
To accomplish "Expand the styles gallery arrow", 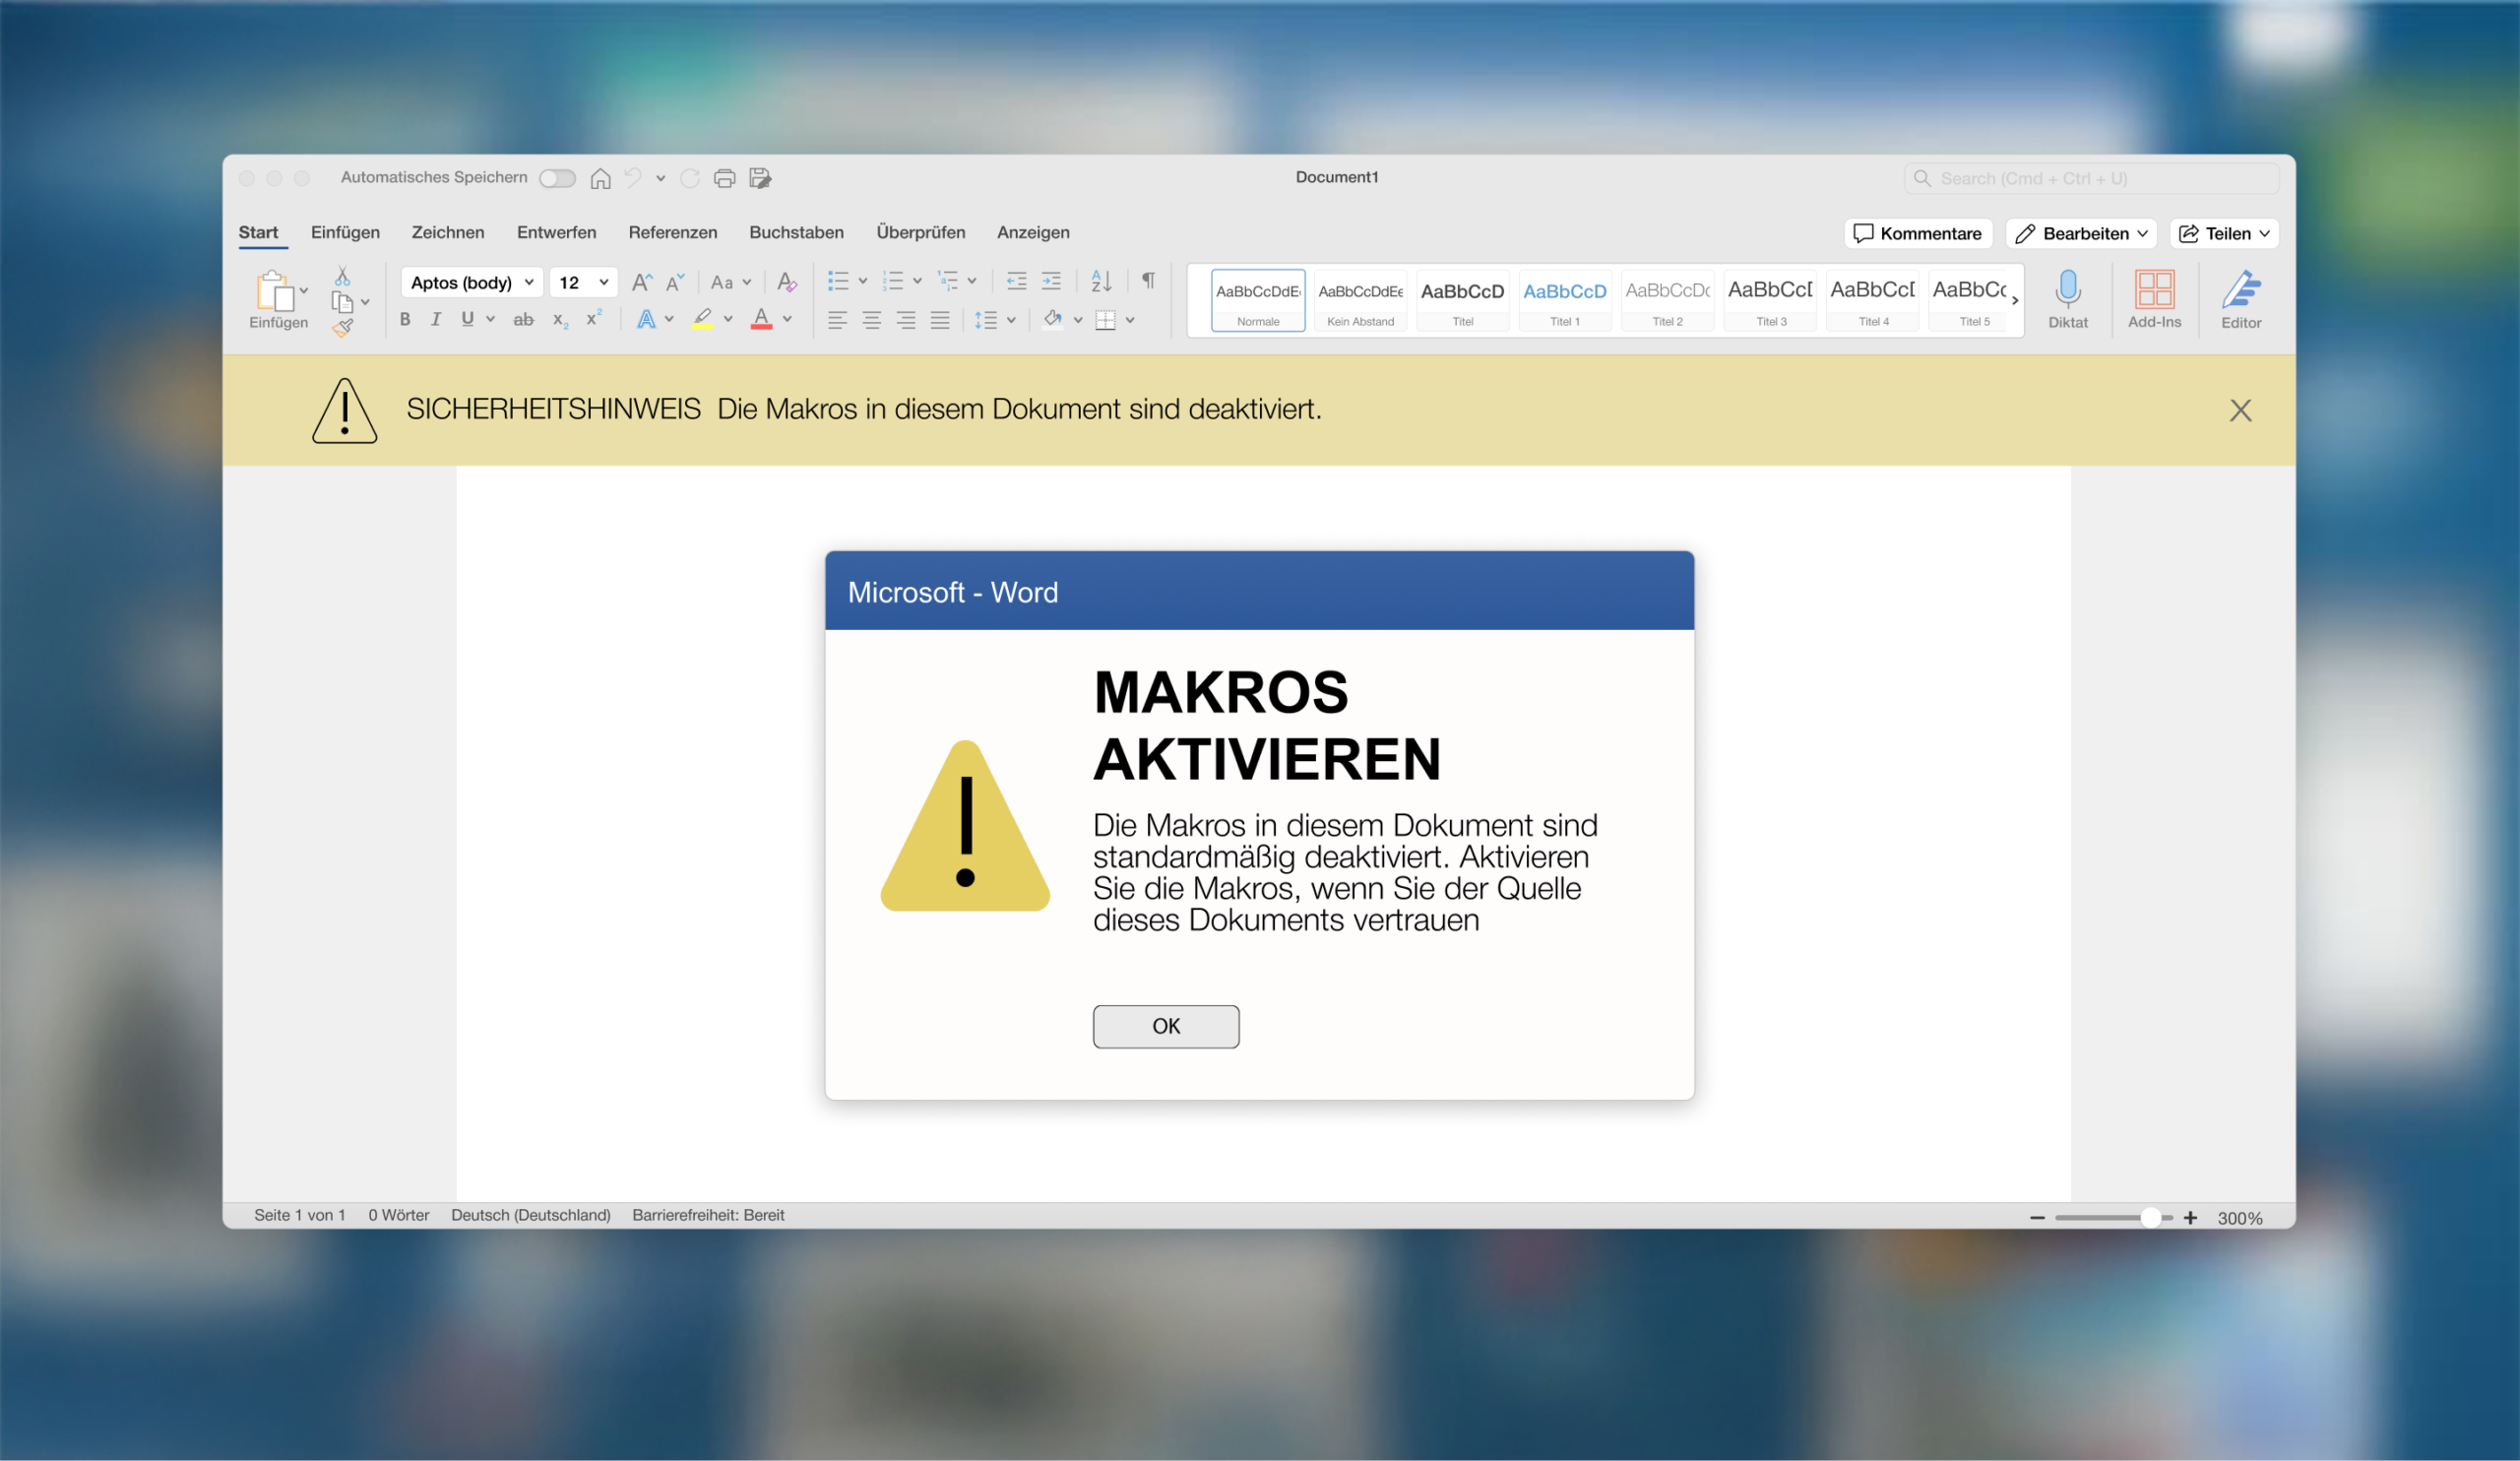I will click(2015, 300).
